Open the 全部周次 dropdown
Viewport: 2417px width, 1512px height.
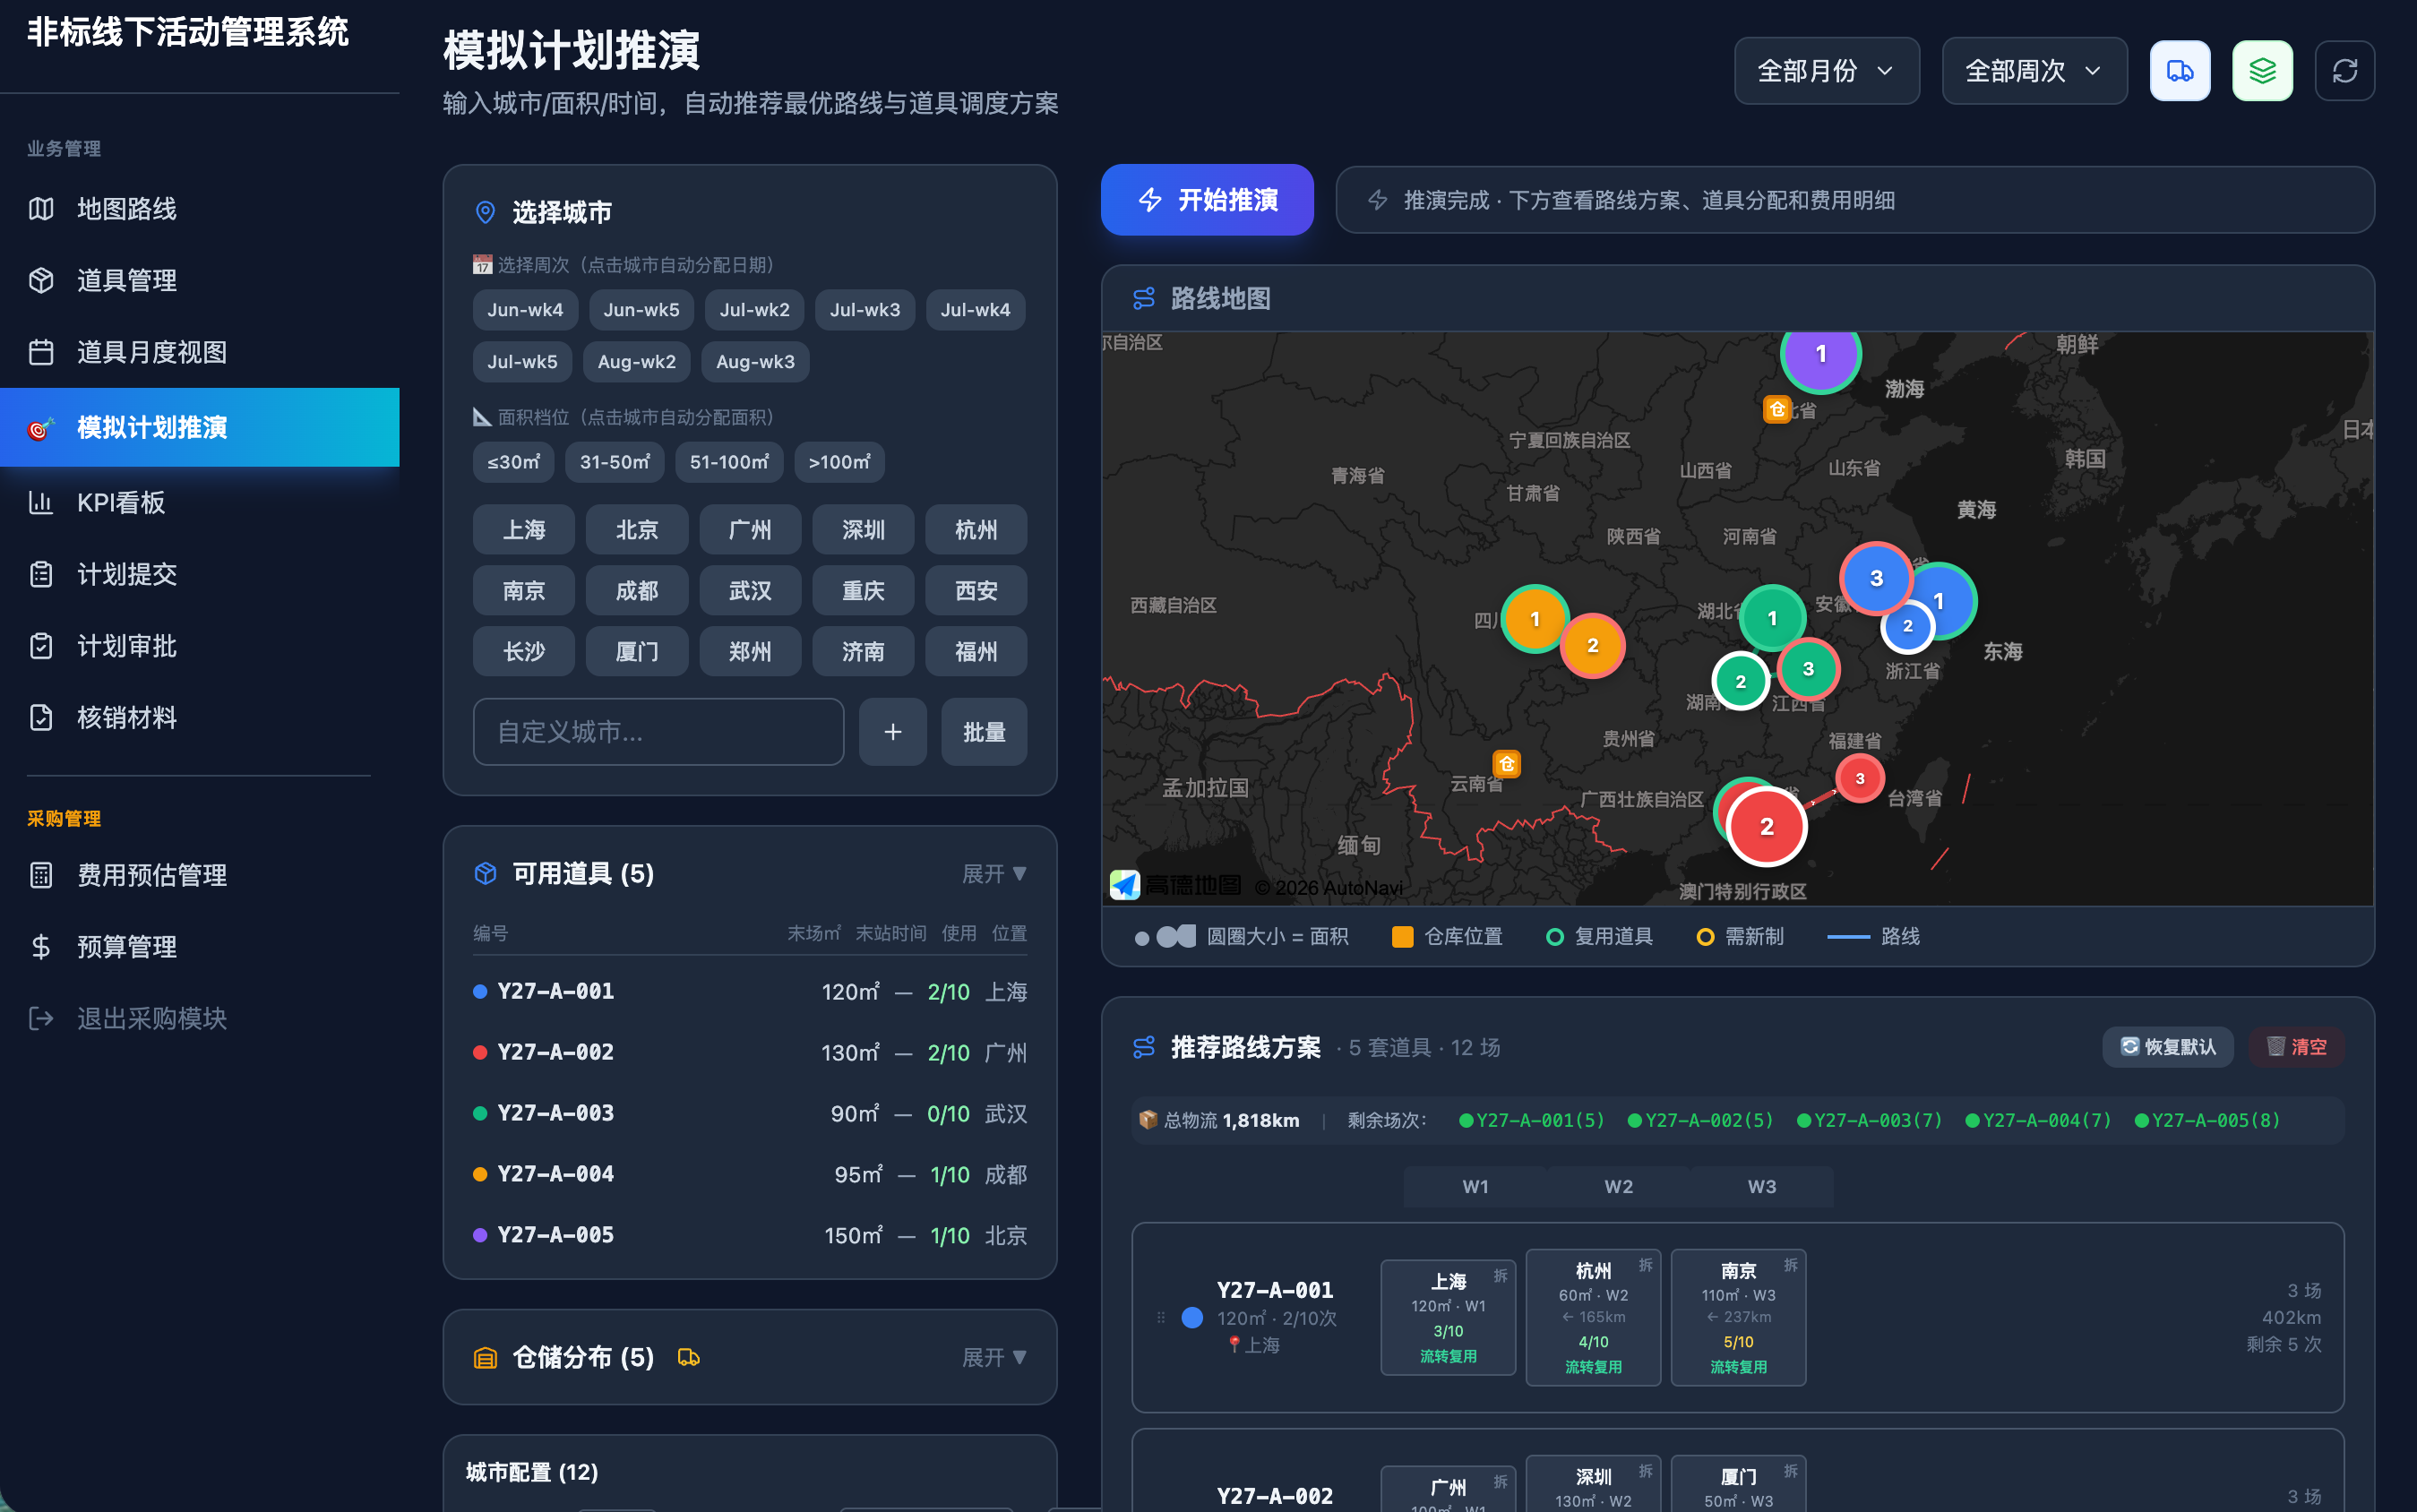[x=2034, y=71]
